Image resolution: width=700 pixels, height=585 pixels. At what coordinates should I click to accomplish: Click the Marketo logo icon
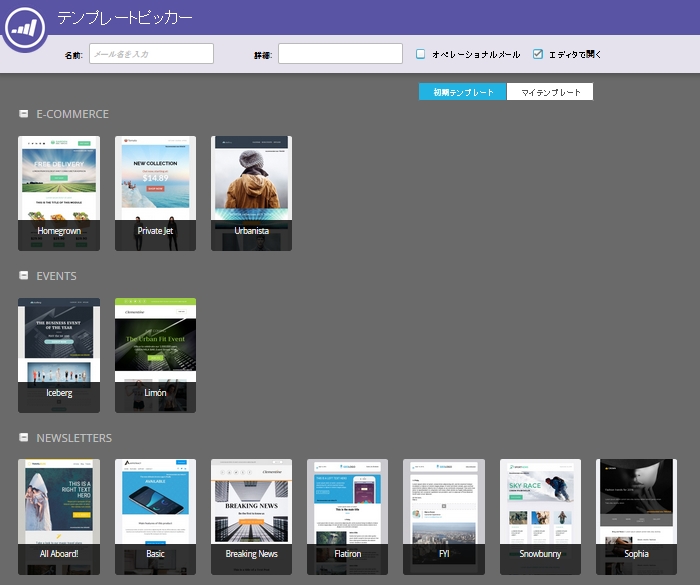tap(25, 28)
